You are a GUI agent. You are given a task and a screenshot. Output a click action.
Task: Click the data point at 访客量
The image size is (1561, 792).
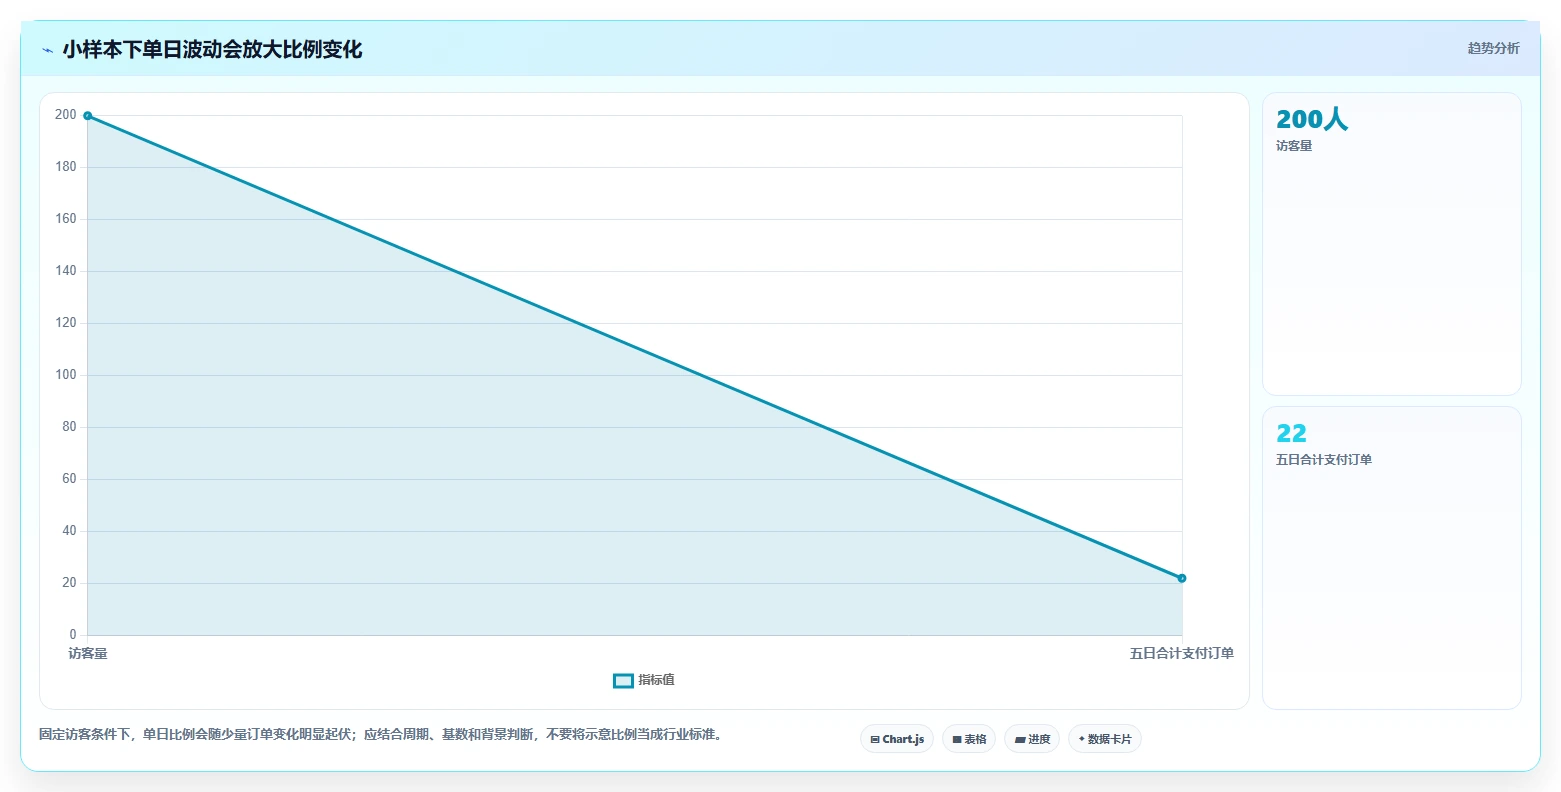(88, 116)
